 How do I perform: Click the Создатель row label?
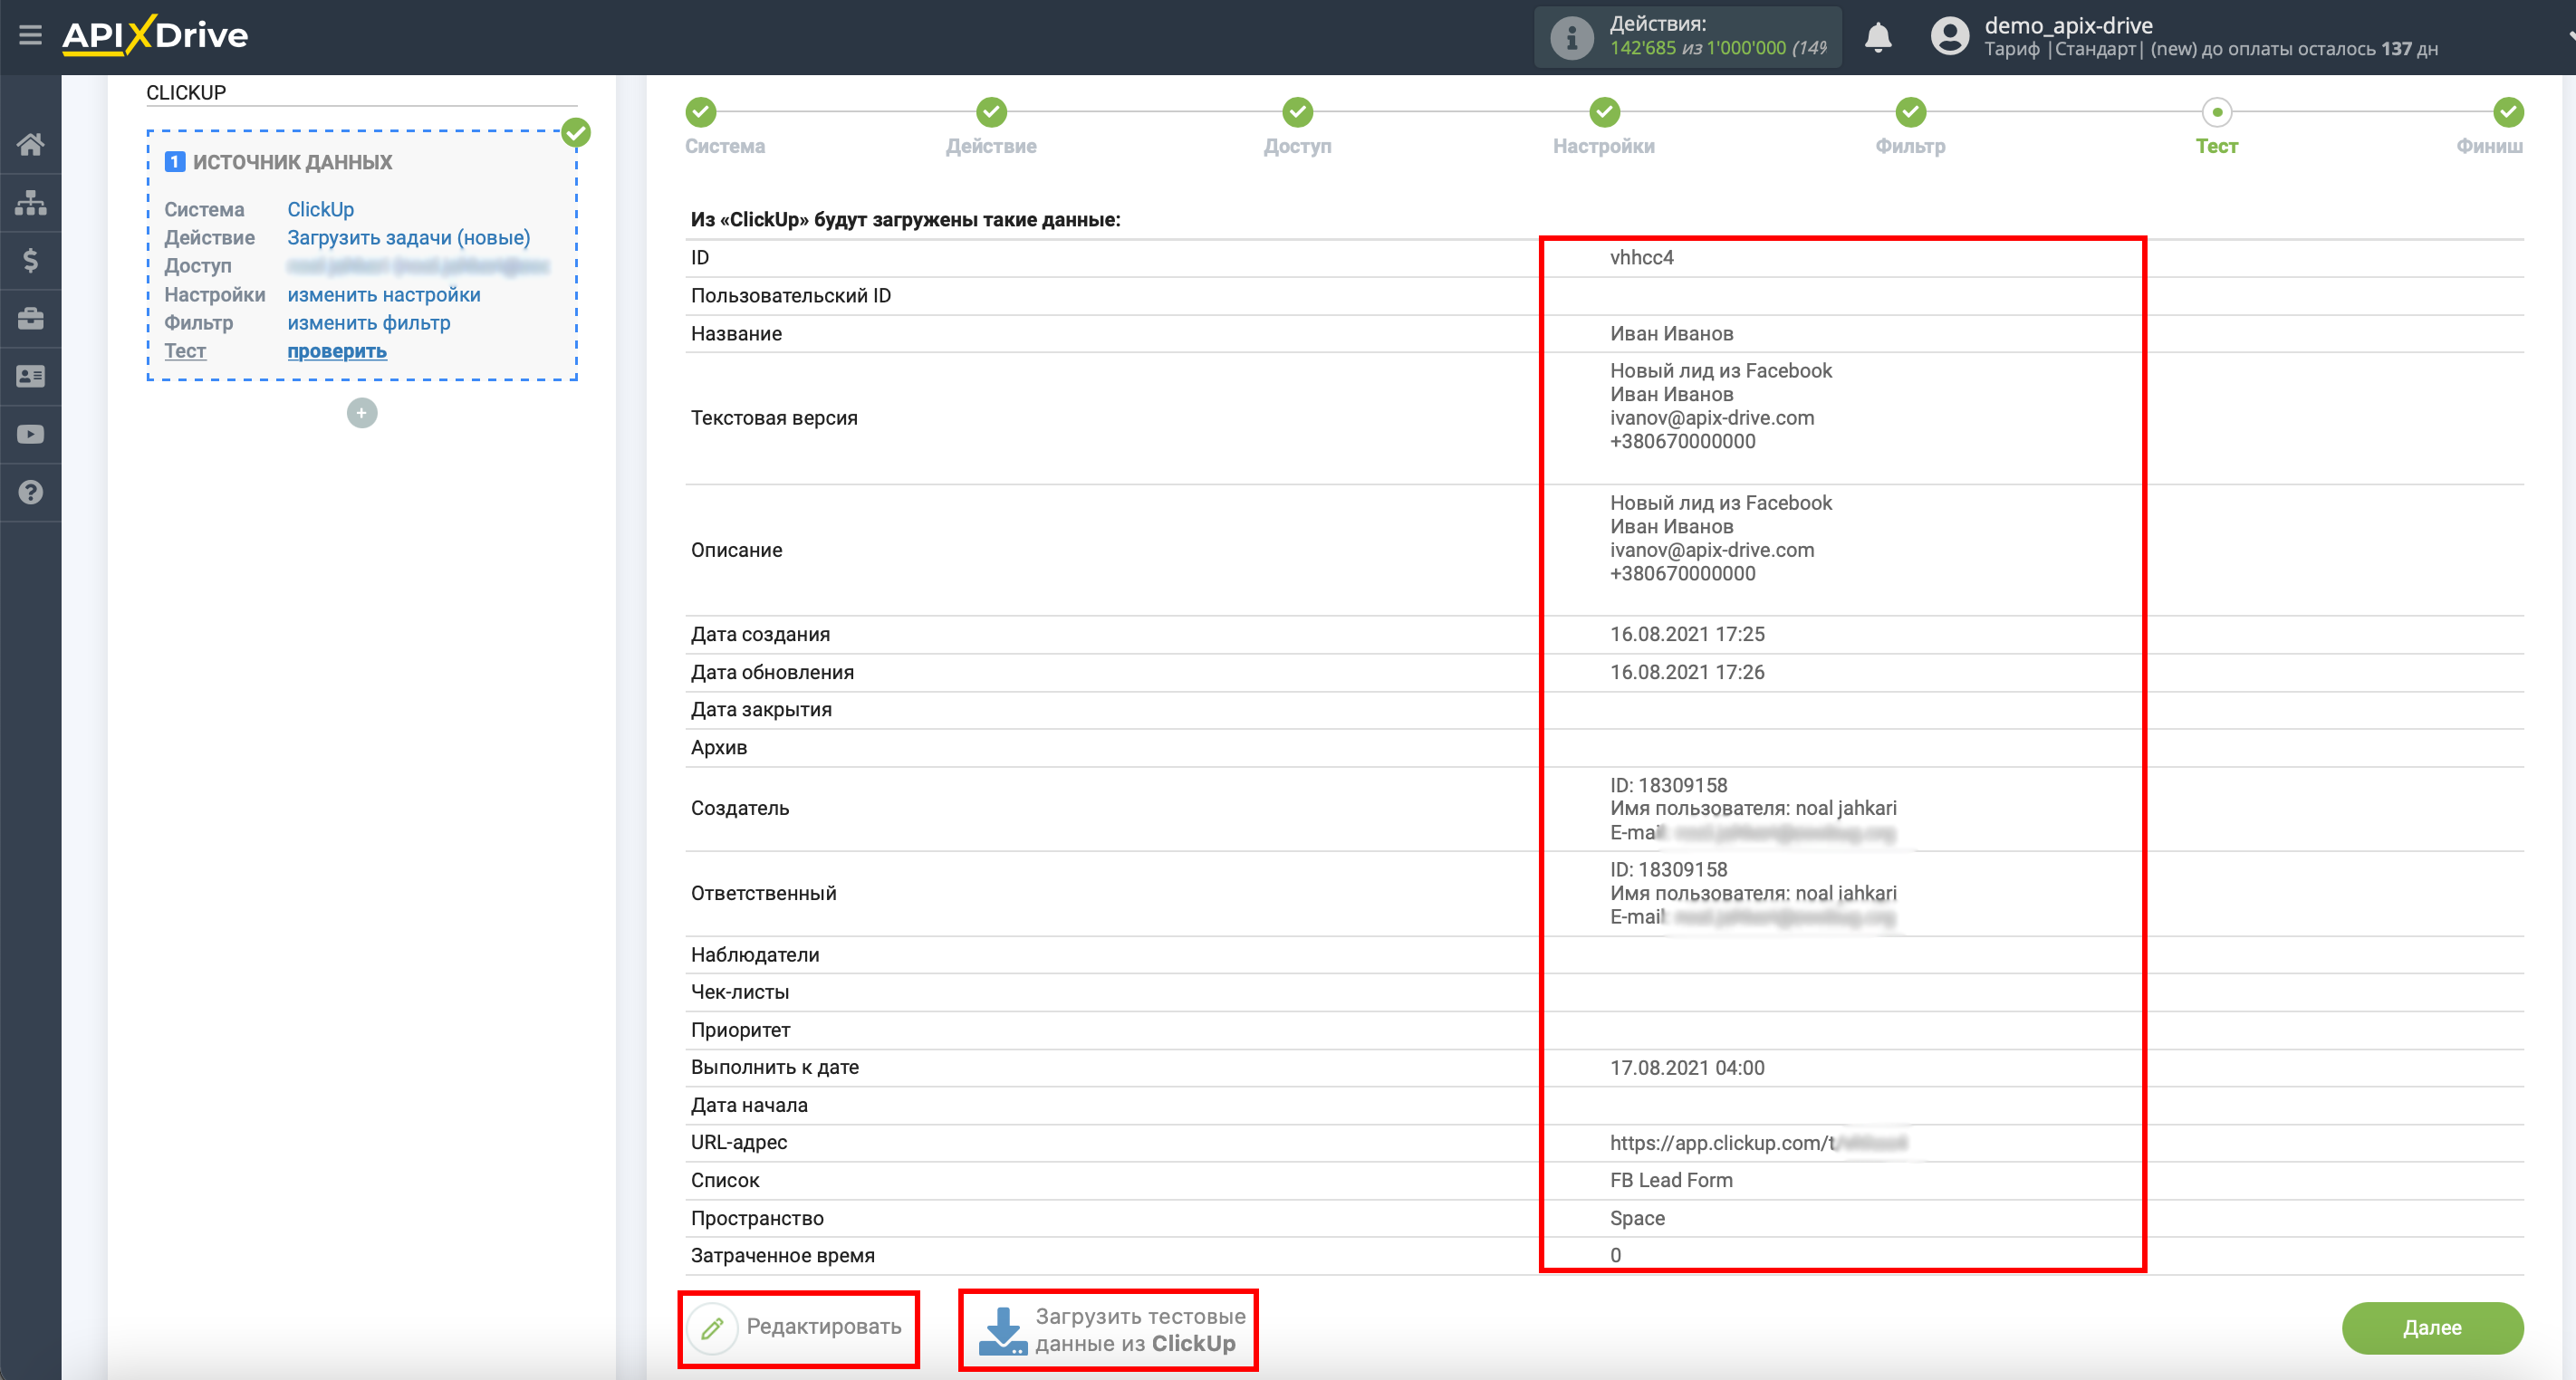tap(740, 808)
